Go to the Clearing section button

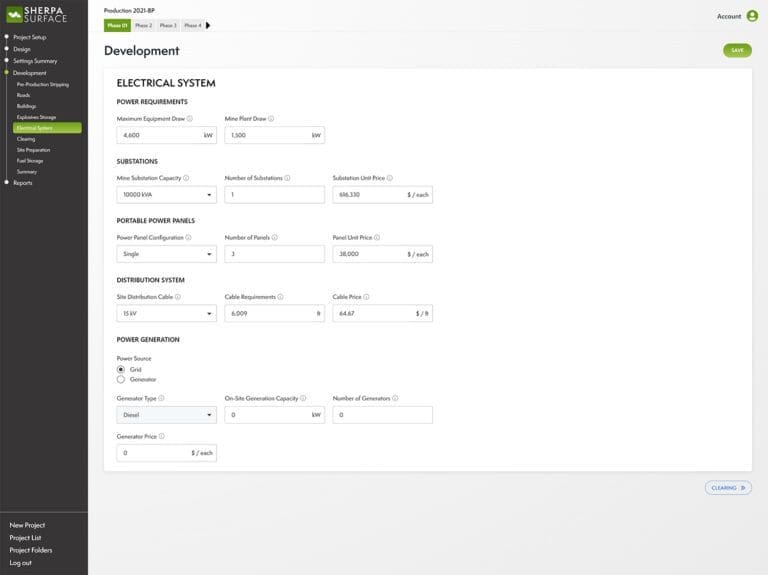pyautogui.click(x=727, y=488)
